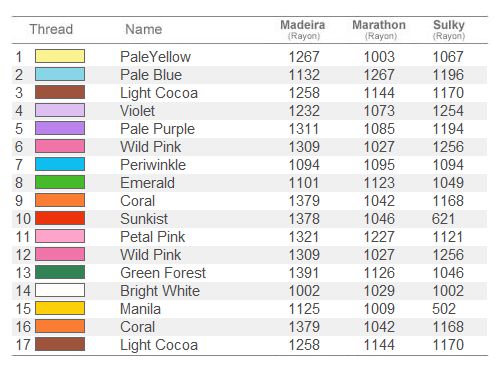Select Marathon value 1085 for Pale Purple
The height and width of the screenshot is (366, 500).
379,129
